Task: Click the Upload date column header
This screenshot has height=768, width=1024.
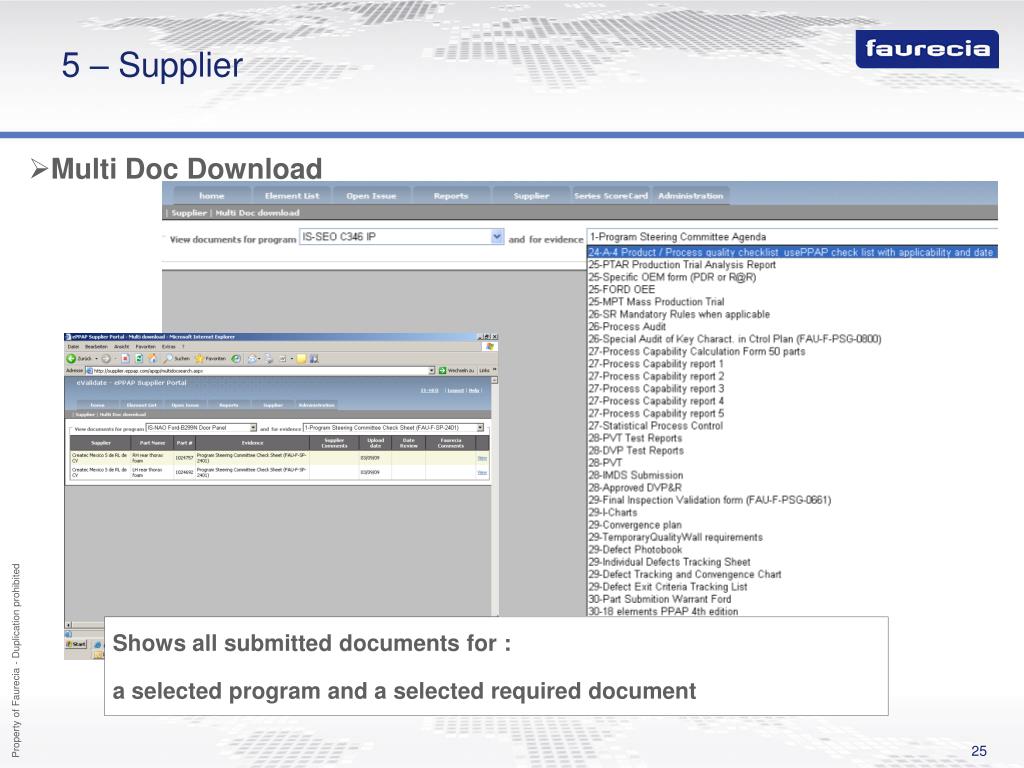Action: point(375,443)
